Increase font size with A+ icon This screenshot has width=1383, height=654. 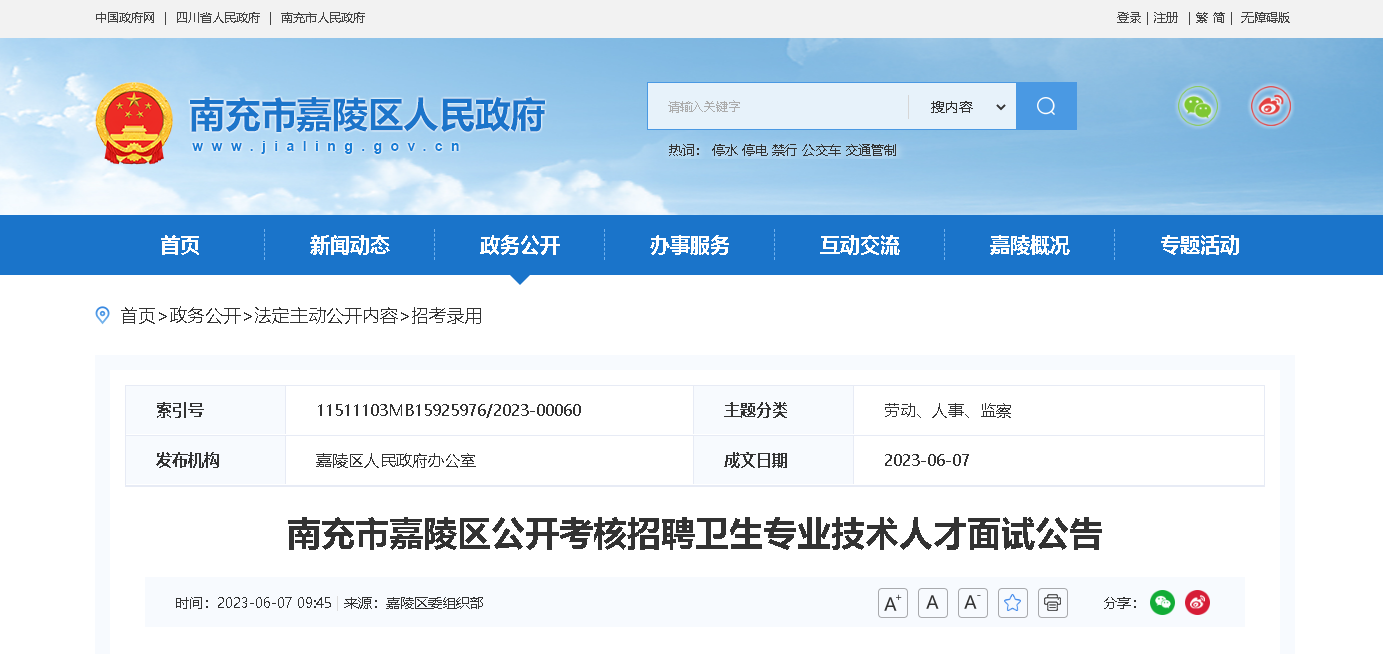pos(892,603)
